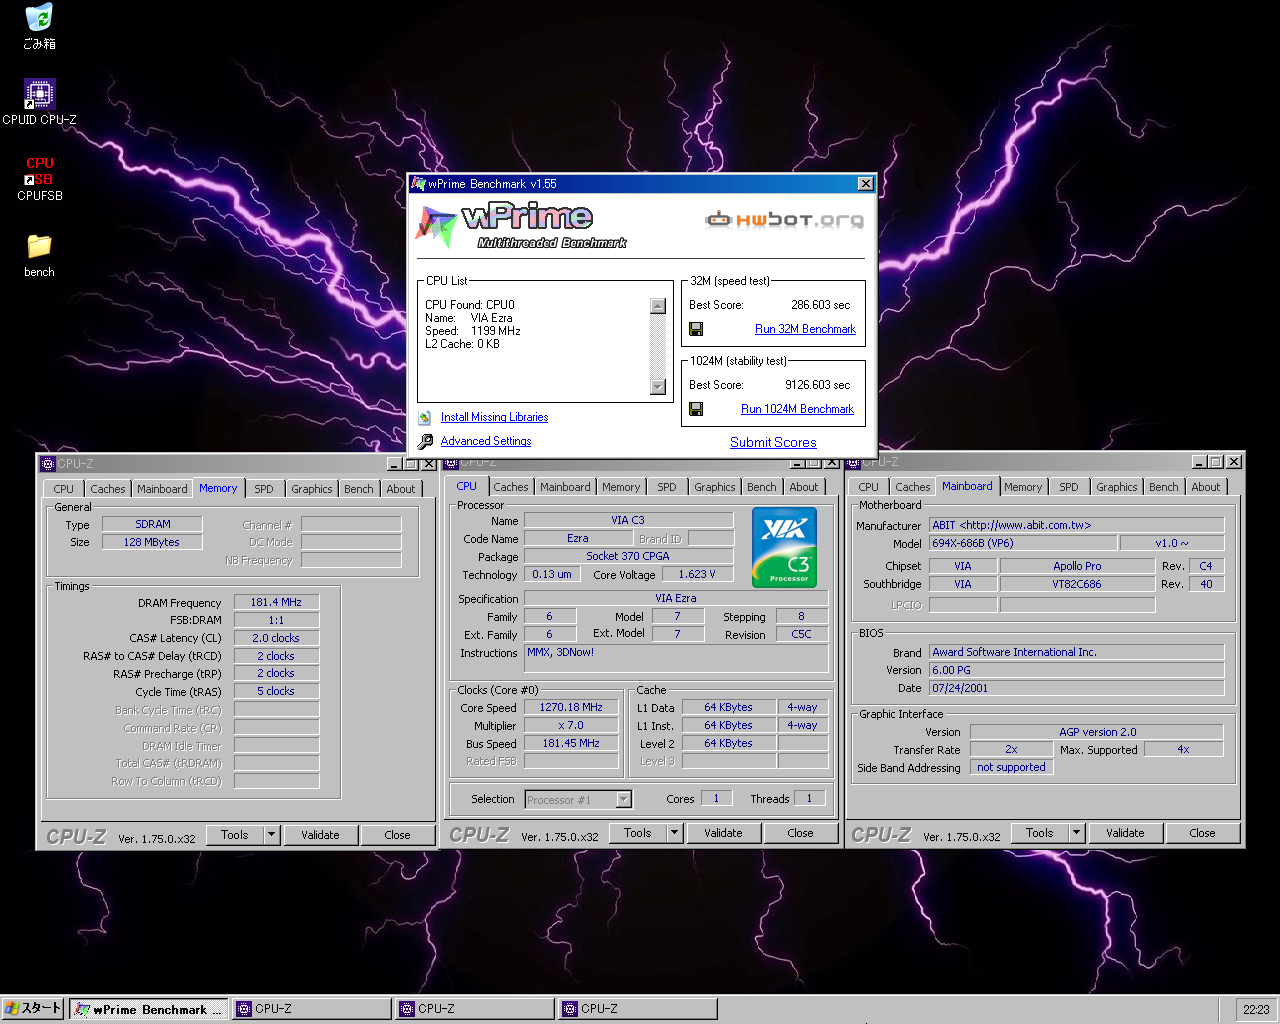Click Install Missing Libraries link
Viewport: 1280px width, 1024px height.
tap(494, 417)
